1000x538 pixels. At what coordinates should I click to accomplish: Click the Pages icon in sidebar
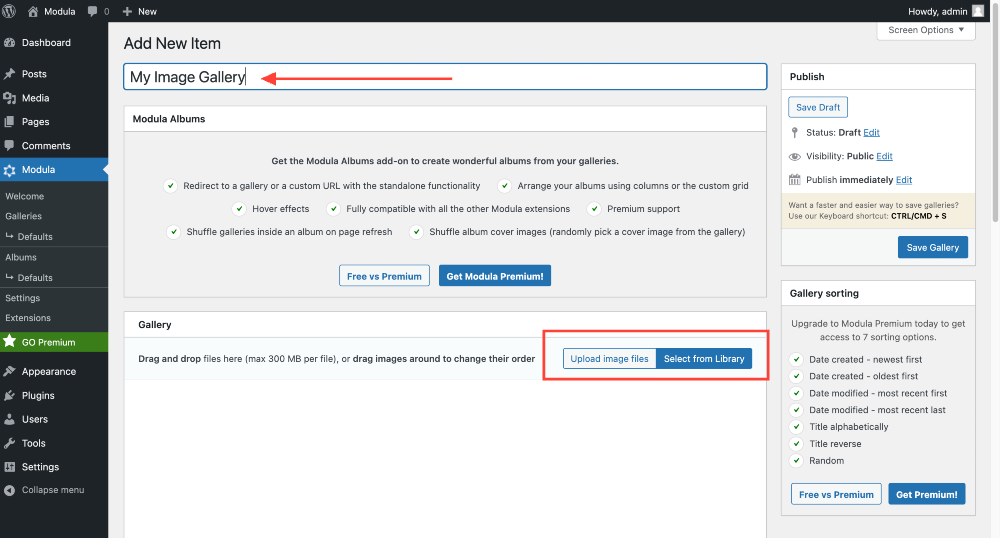(x=10, y=122)
